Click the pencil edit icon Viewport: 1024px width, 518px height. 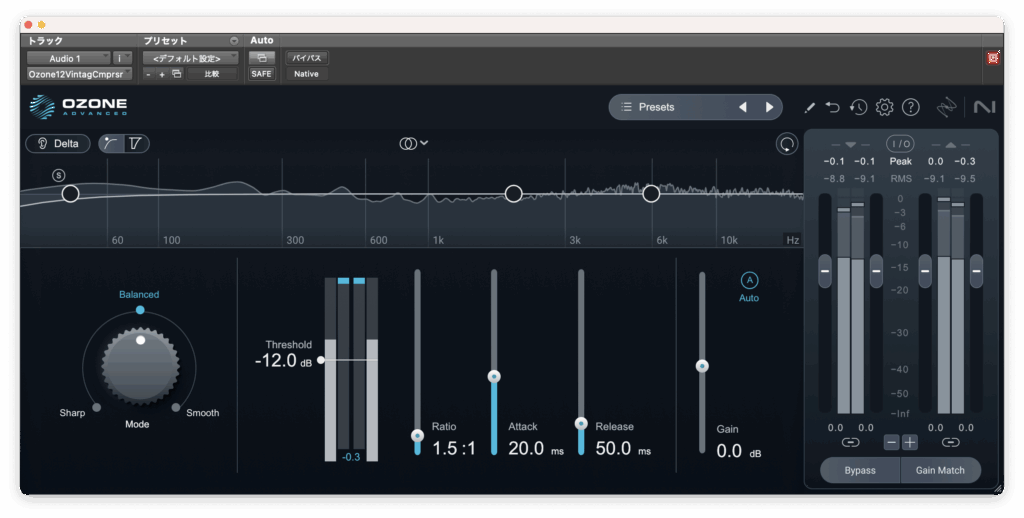(810, 107)
